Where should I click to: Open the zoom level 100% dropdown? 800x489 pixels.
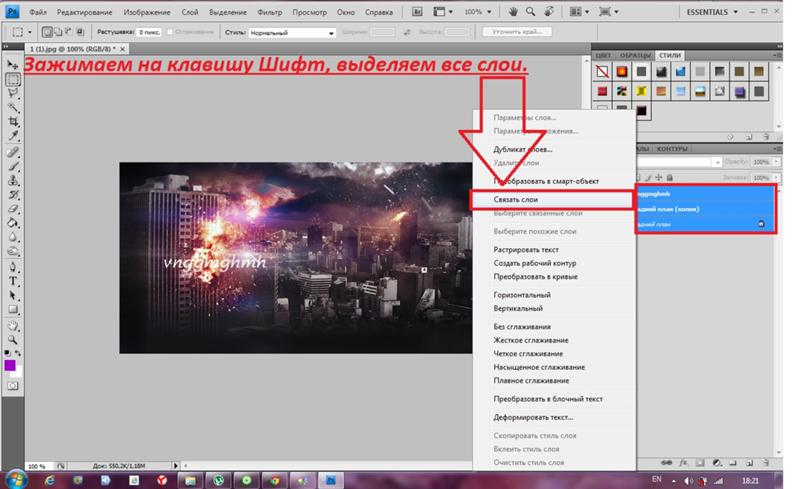tap(476, 12)
